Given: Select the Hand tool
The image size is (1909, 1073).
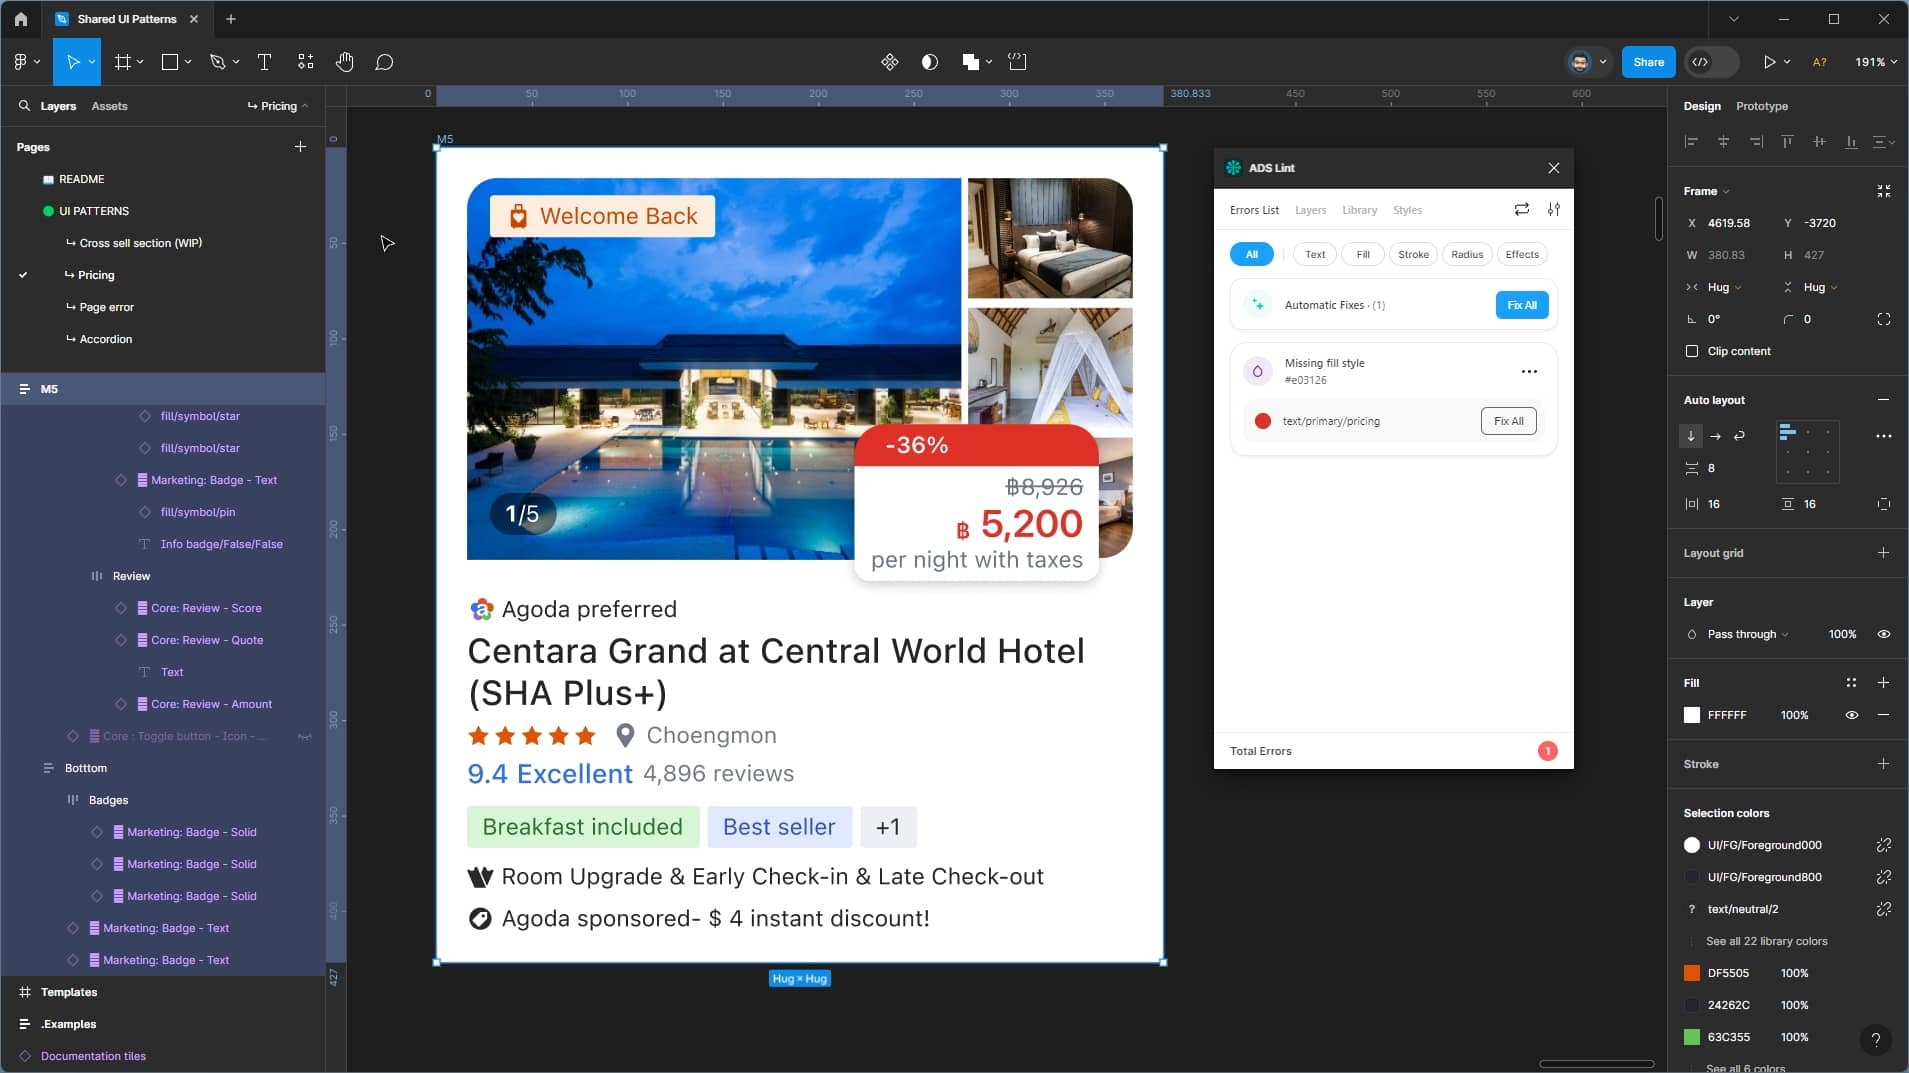Looking at the screenshot, I should 345,62.
